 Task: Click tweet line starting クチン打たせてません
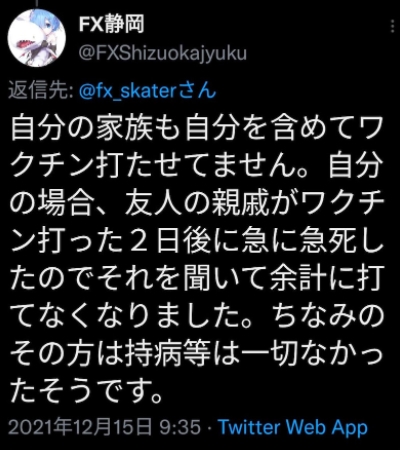pos(197,165)
